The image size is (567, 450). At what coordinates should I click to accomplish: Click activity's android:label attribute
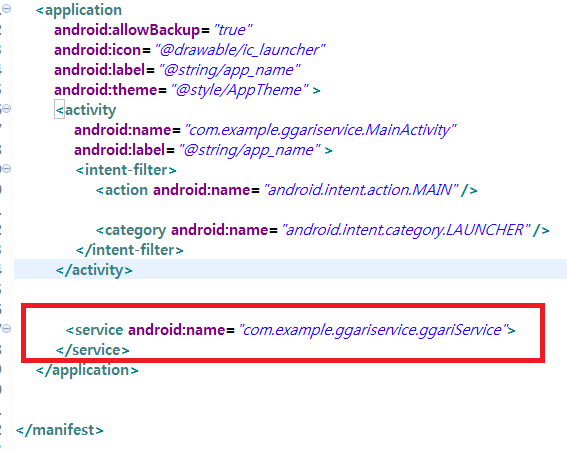coord(120,150)
